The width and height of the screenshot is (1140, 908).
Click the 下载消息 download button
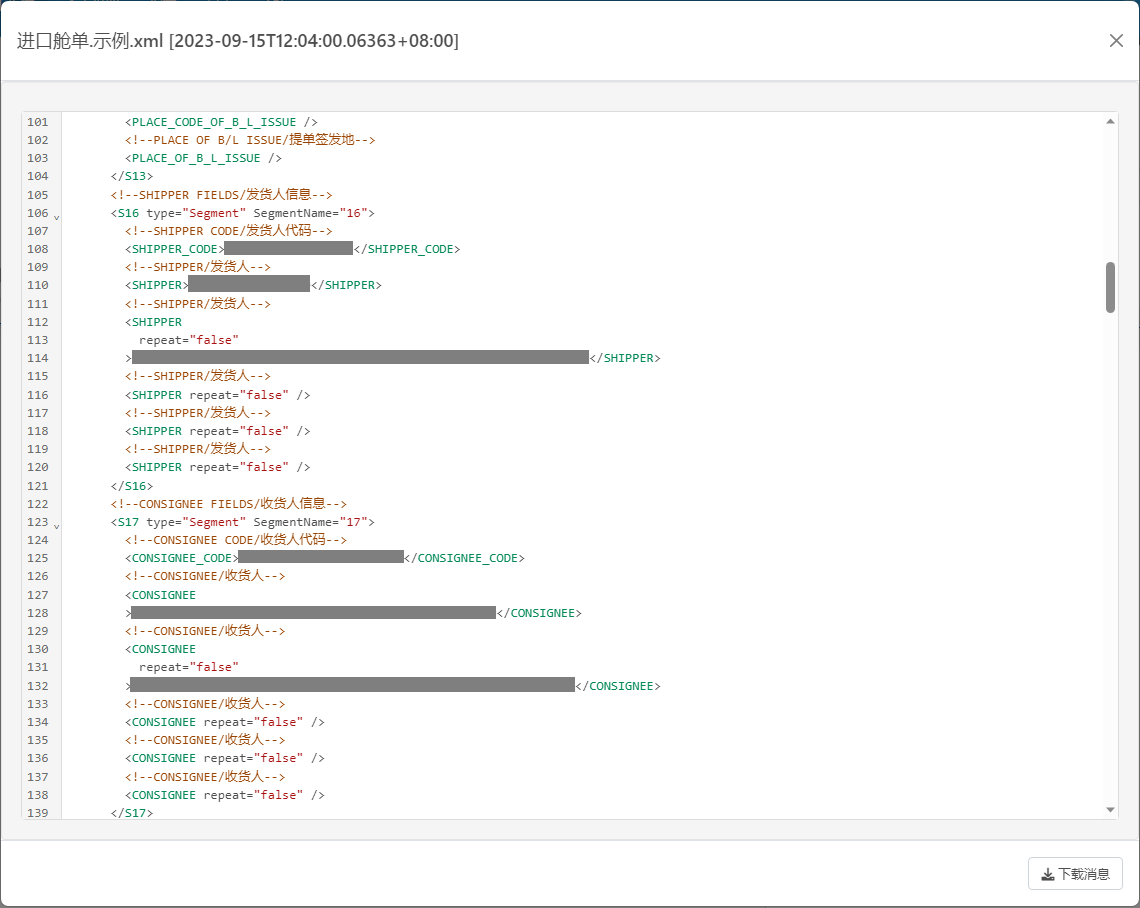tap(1075, 874)
